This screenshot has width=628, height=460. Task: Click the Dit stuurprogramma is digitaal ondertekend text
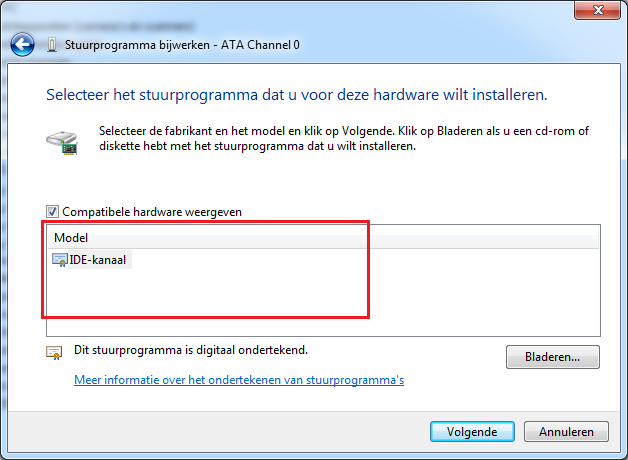click(x=191, y=350)
